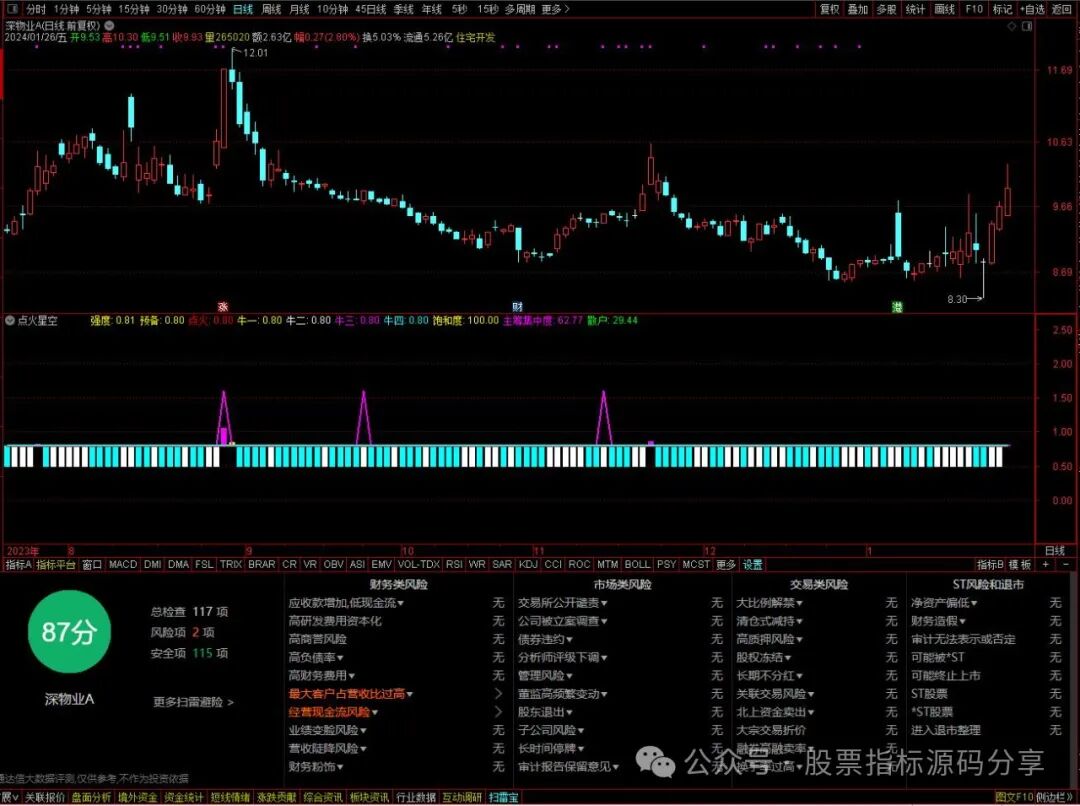
Task: Click 指标B on the indicator bar
Action: 990,564
